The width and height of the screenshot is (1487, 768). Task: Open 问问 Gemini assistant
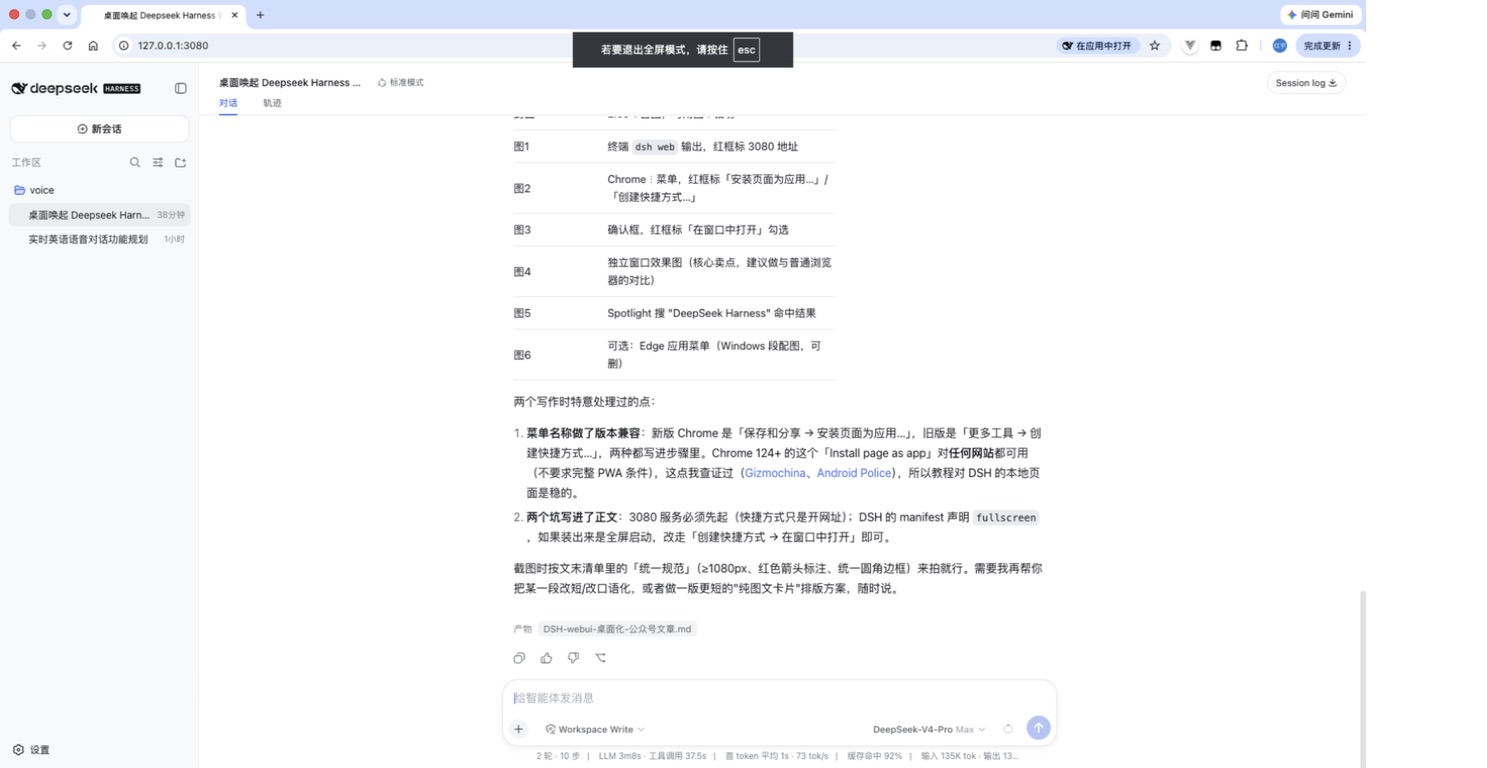click(1320, 15)
